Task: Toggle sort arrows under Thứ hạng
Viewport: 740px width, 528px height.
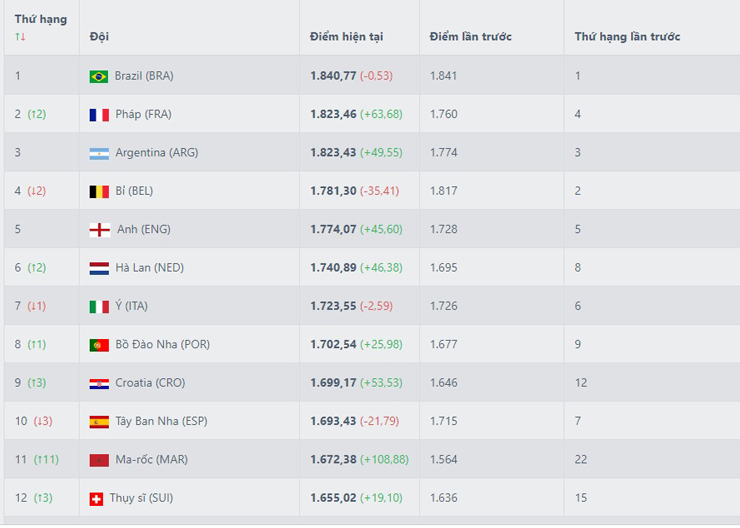Action: (20, 37)
